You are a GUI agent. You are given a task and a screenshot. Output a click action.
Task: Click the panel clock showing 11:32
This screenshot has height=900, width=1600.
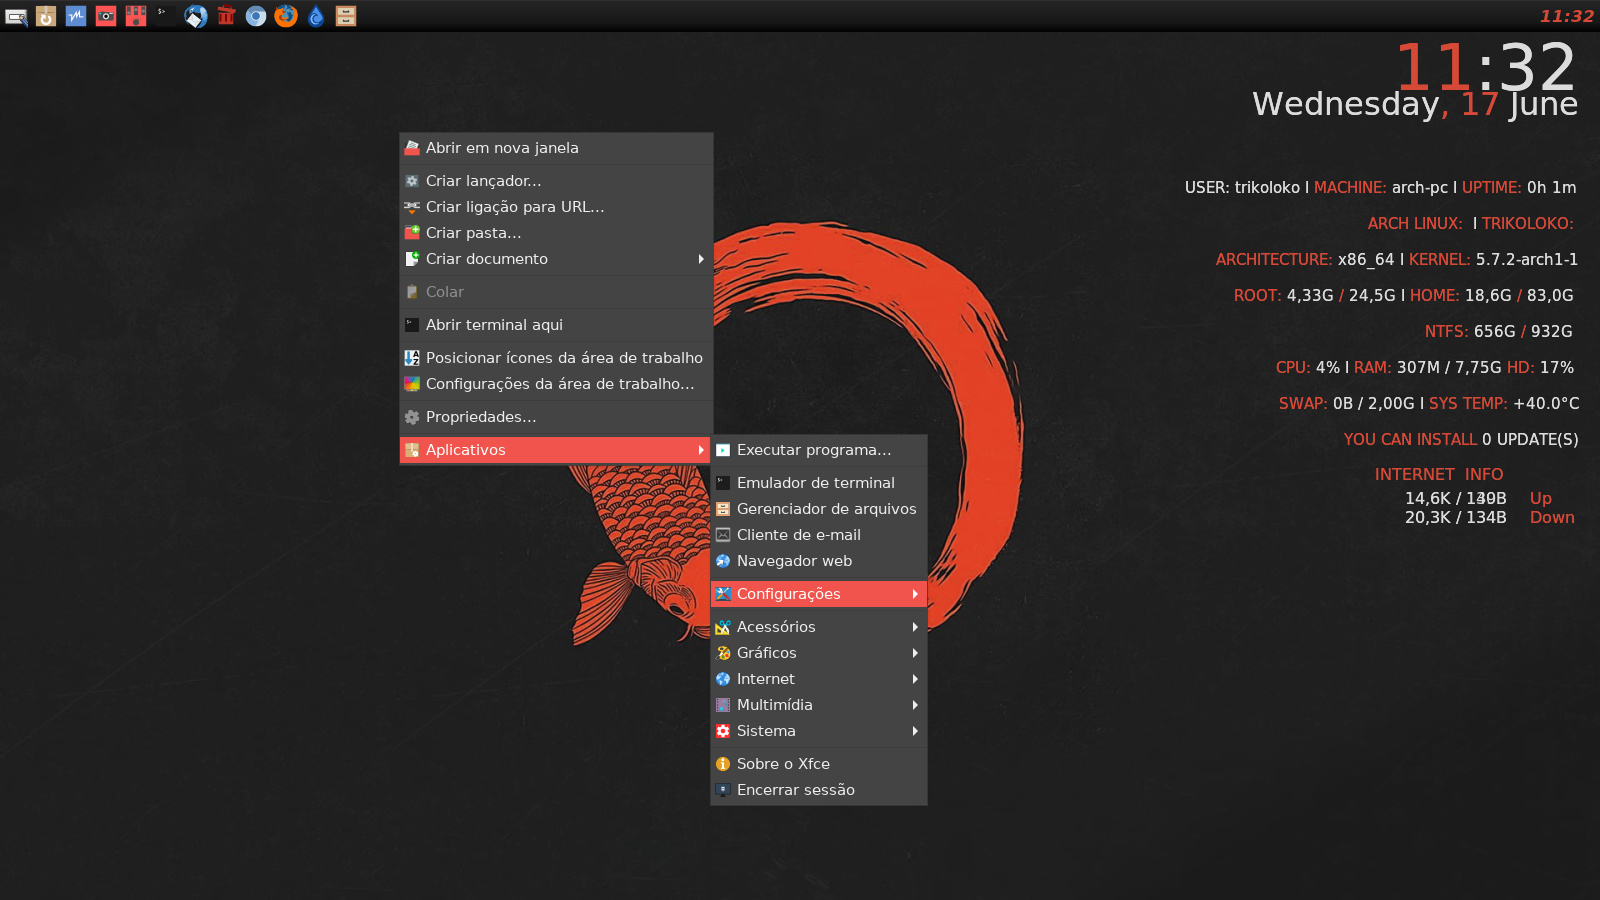tap(1566, 16)
